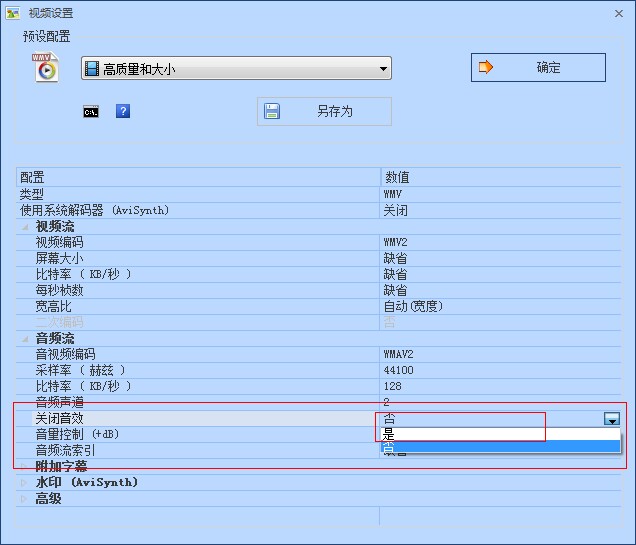Select the 关闭音效 row label
This screenshot has width=636, height=545.
point(59,418)
